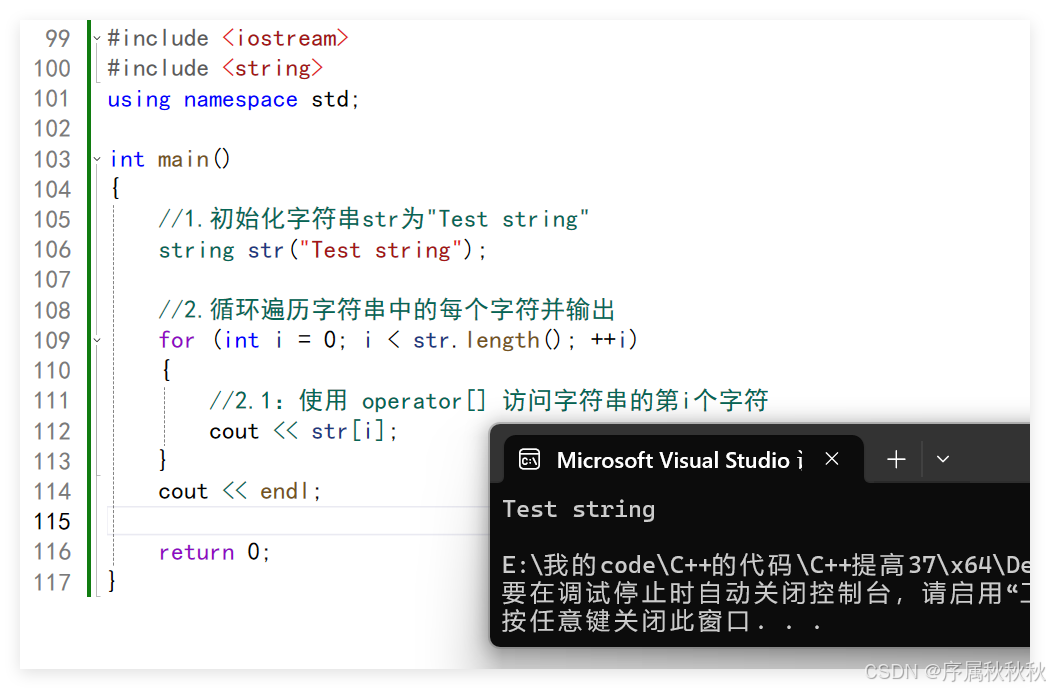Click the operator[] comment on line 111
The width and height of the screenshot is (1050, 689).
pos(489,400)
